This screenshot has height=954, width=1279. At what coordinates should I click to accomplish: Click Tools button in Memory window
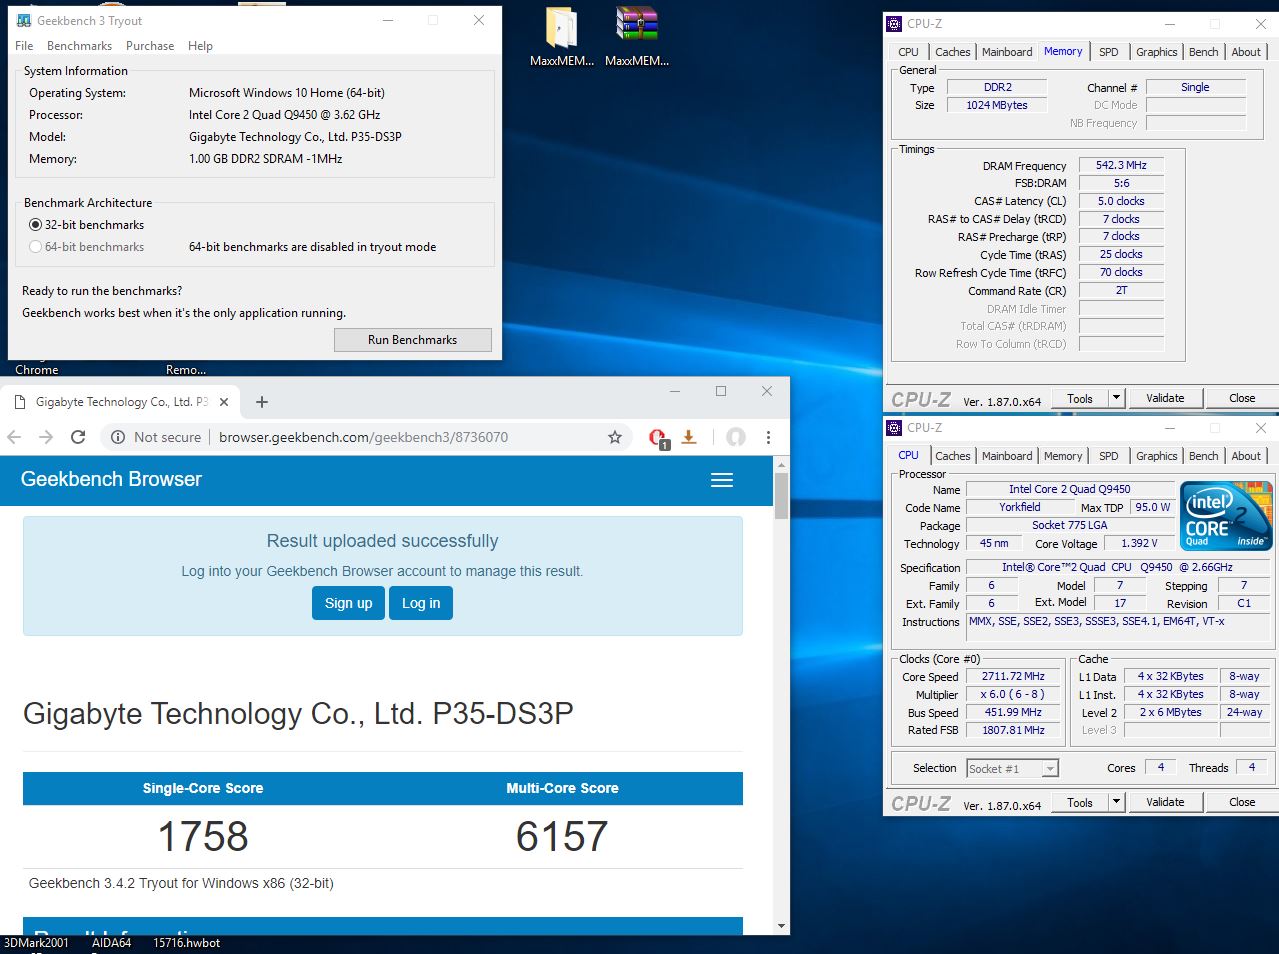pos(1080,398)
